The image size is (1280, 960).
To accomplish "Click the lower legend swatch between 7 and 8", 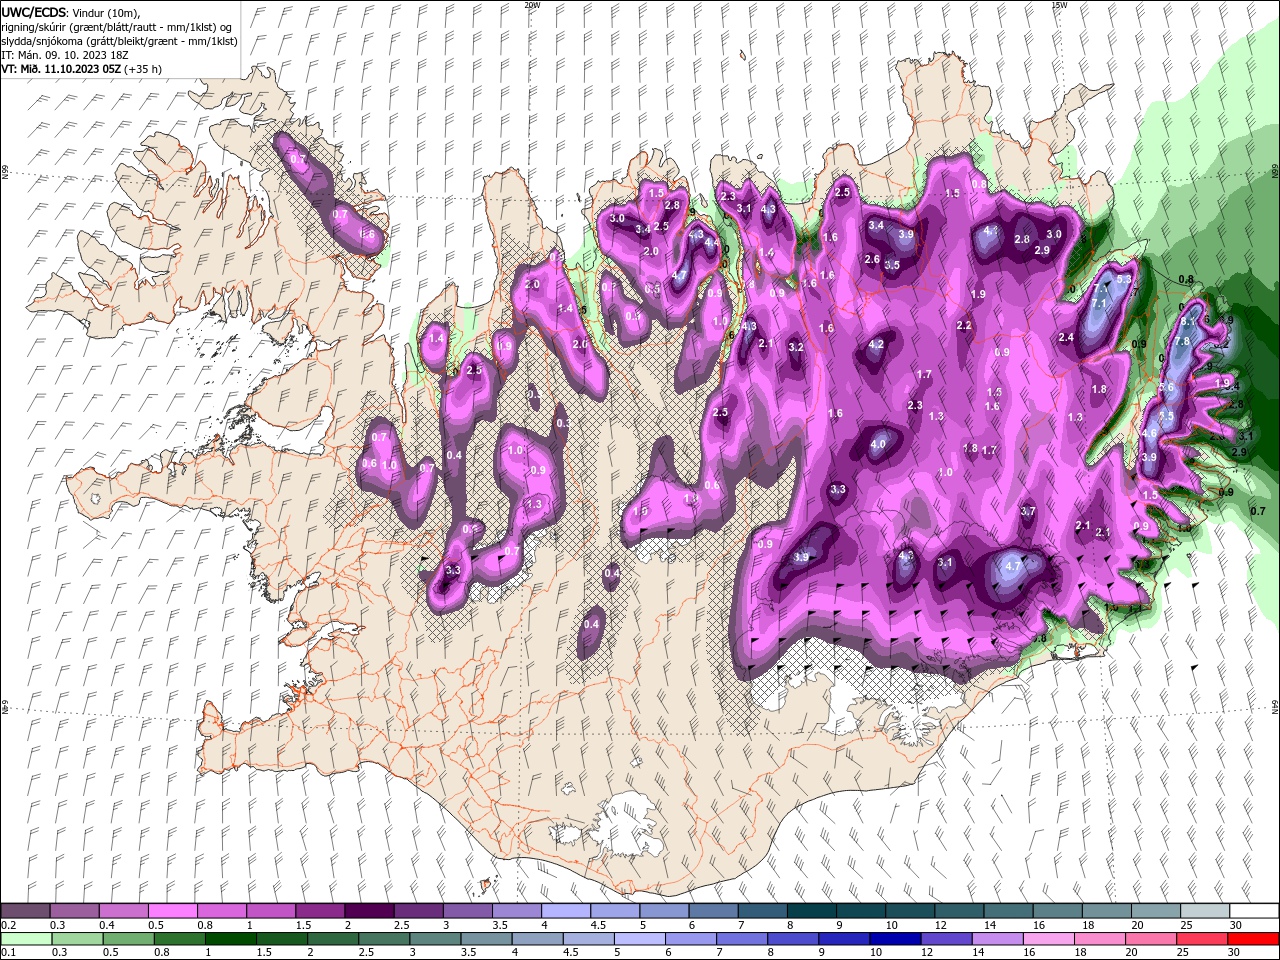I will [741, 939].
